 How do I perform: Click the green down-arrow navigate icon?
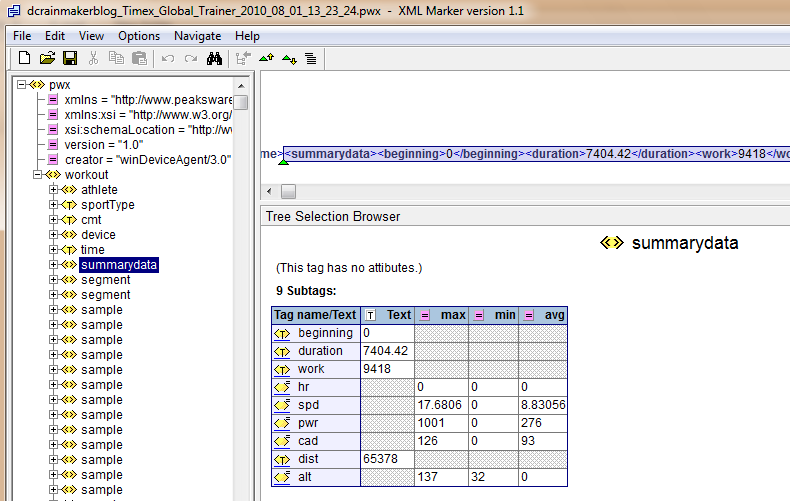click(289, 59)
